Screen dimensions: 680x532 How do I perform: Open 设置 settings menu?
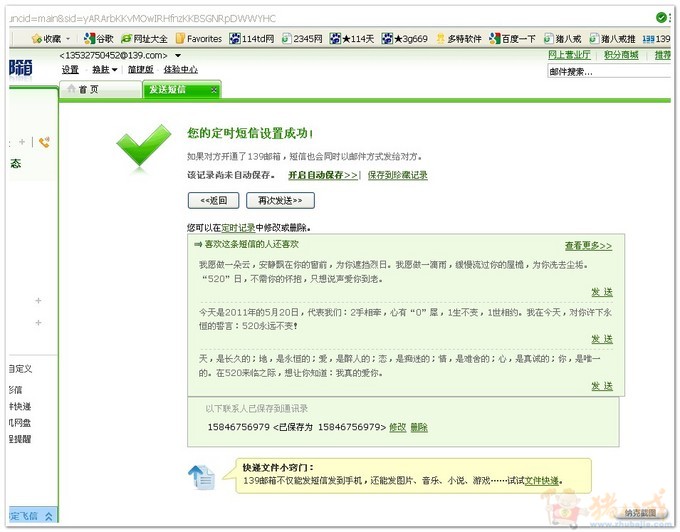[x=70, y=69]
